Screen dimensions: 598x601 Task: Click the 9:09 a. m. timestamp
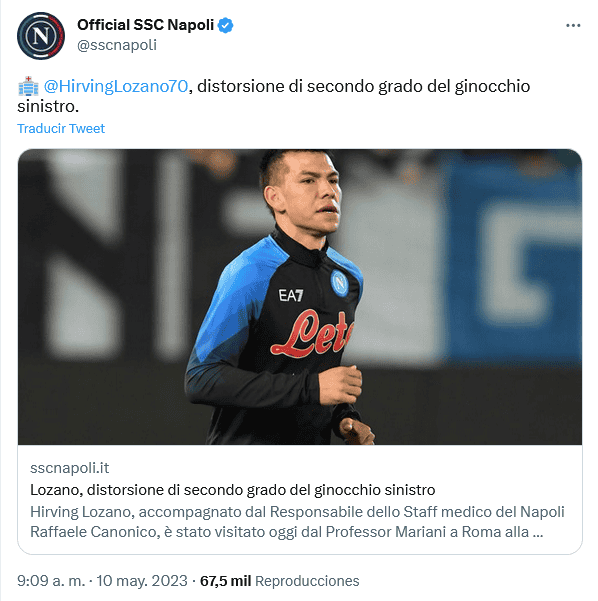(x=51, y=581)
